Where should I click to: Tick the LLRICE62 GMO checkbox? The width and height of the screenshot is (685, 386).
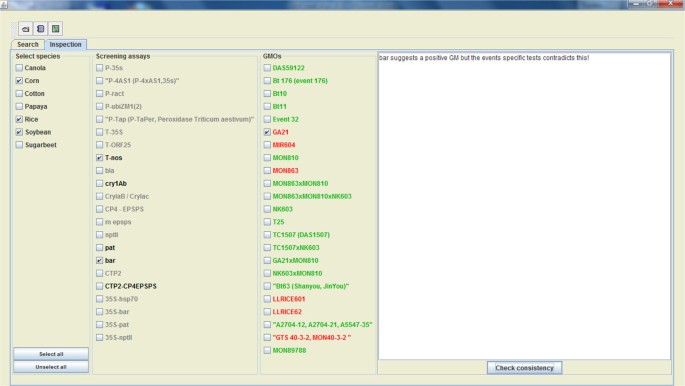click(267, 312)
